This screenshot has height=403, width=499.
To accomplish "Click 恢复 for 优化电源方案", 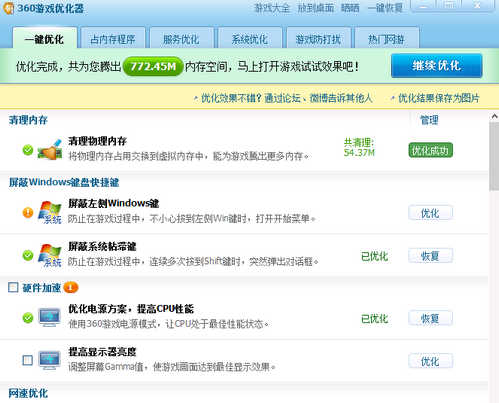I will pos(430,318).
